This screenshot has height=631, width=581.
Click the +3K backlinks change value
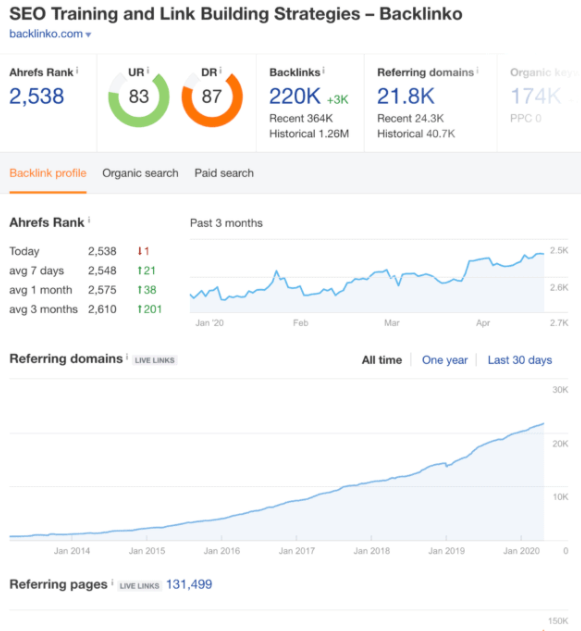(x=338, y=99)
